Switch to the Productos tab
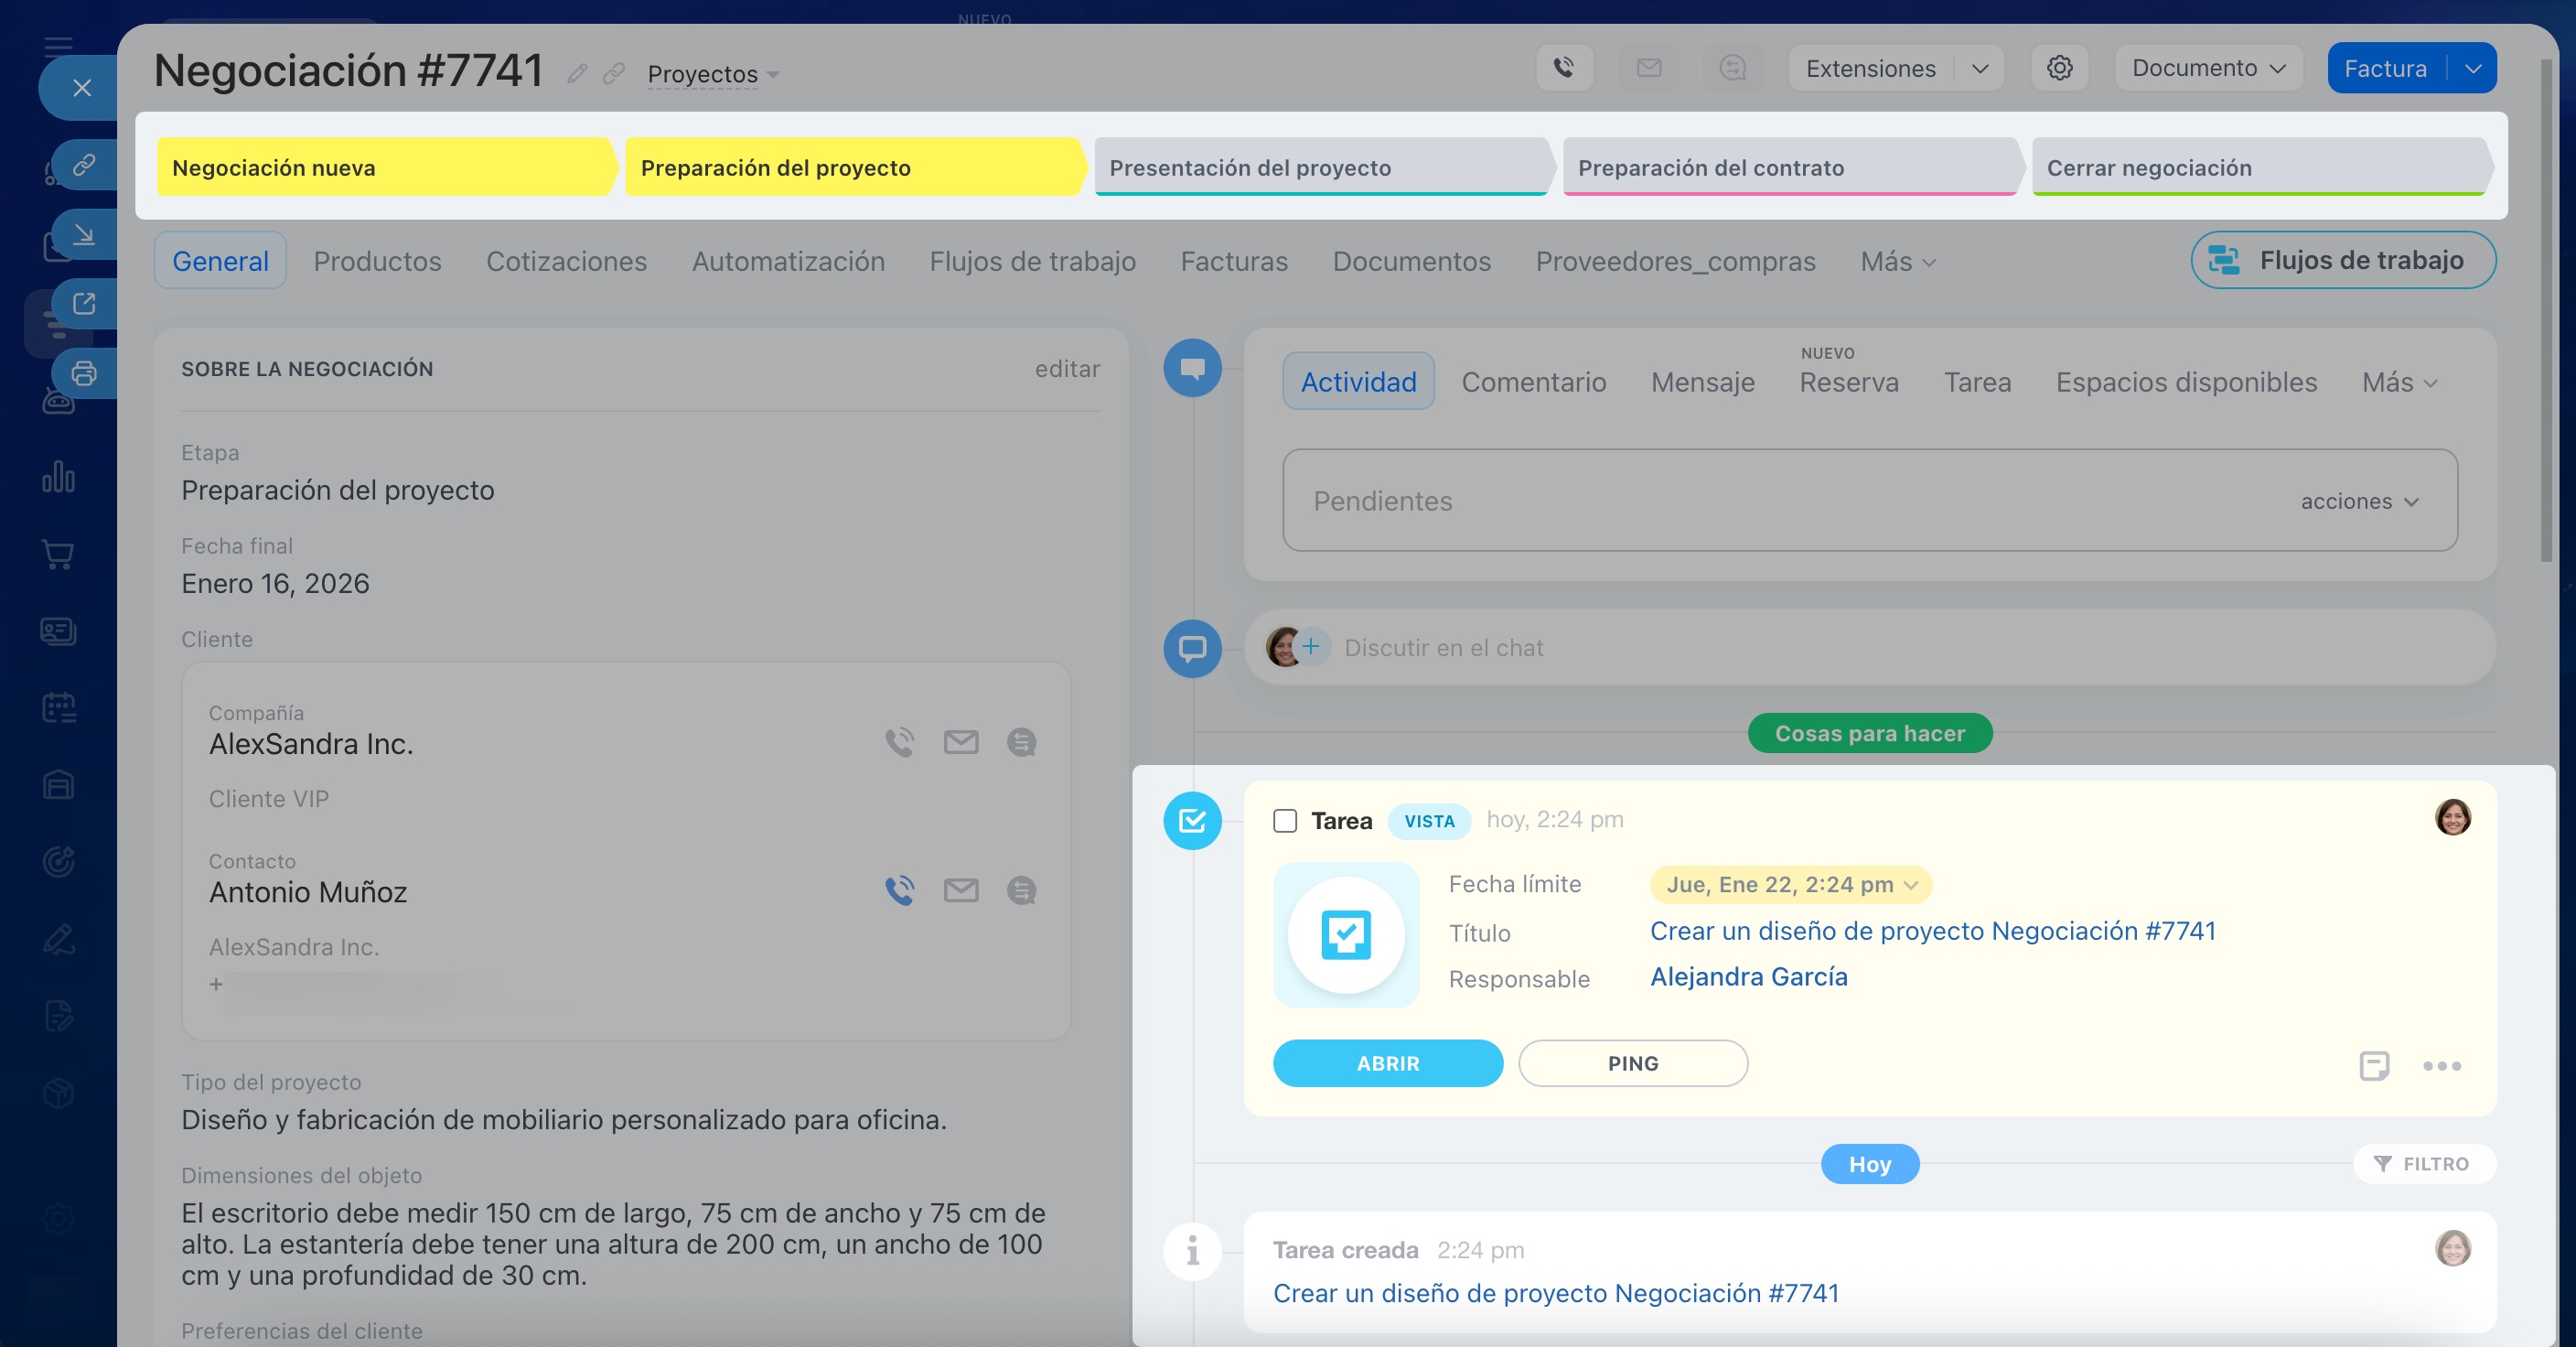Image resolution: width=2576 pixels, height=1347 pixels. click(377, 261)
